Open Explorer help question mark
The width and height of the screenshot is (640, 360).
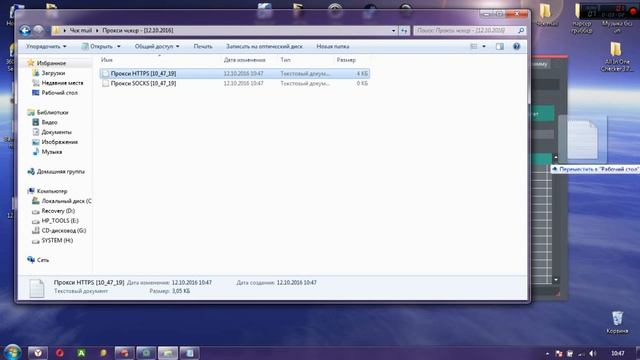(x=516, y=47)
